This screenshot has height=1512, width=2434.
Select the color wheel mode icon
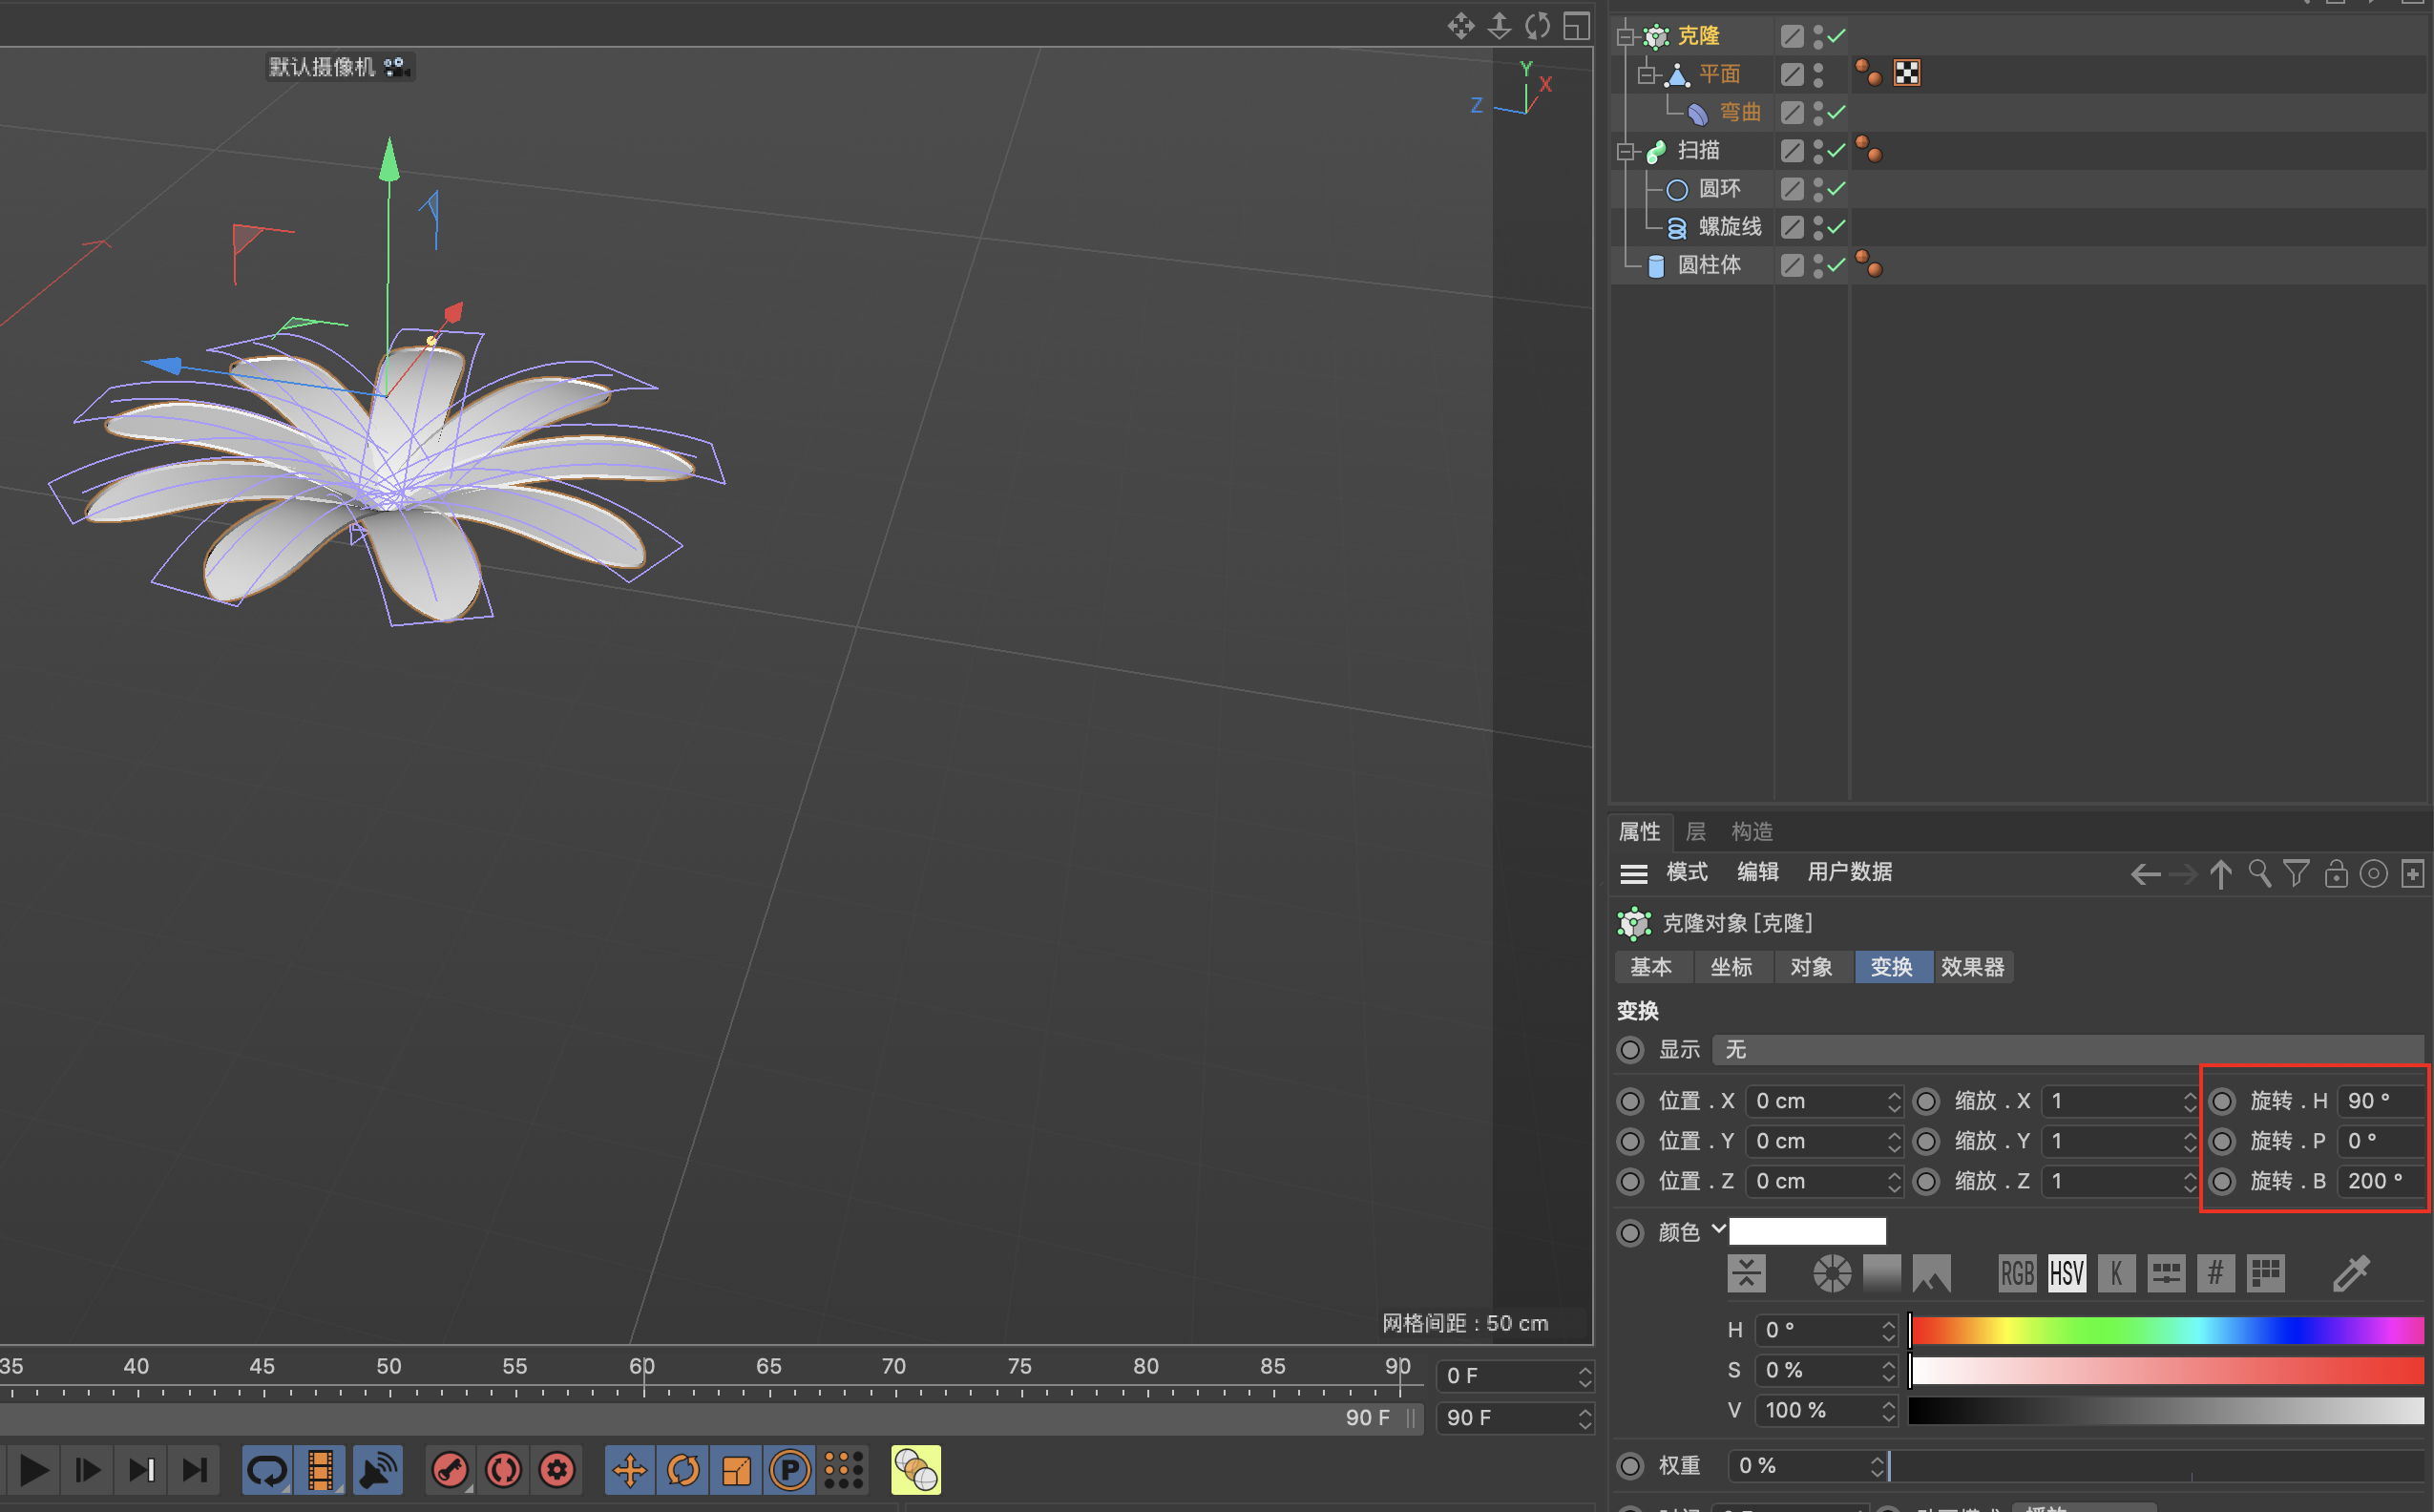[1832, 1274]
